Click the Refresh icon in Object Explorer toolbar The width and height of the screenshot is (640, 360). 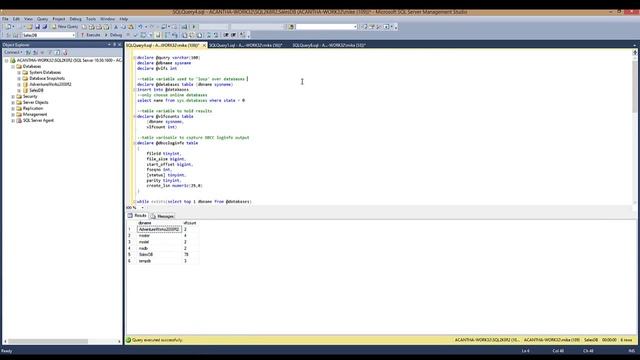(x=57, y=52)
